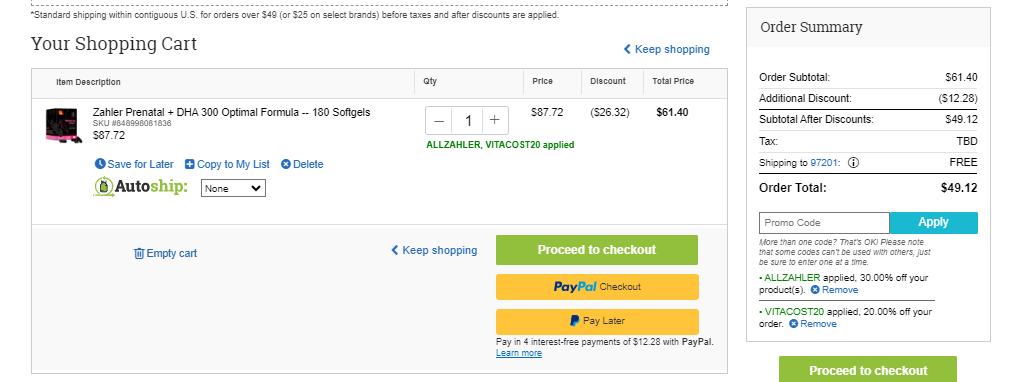Screen dimensions: 1019x382
Task: Click Keep shopping link beside checkout button
Action: (434, 250)
